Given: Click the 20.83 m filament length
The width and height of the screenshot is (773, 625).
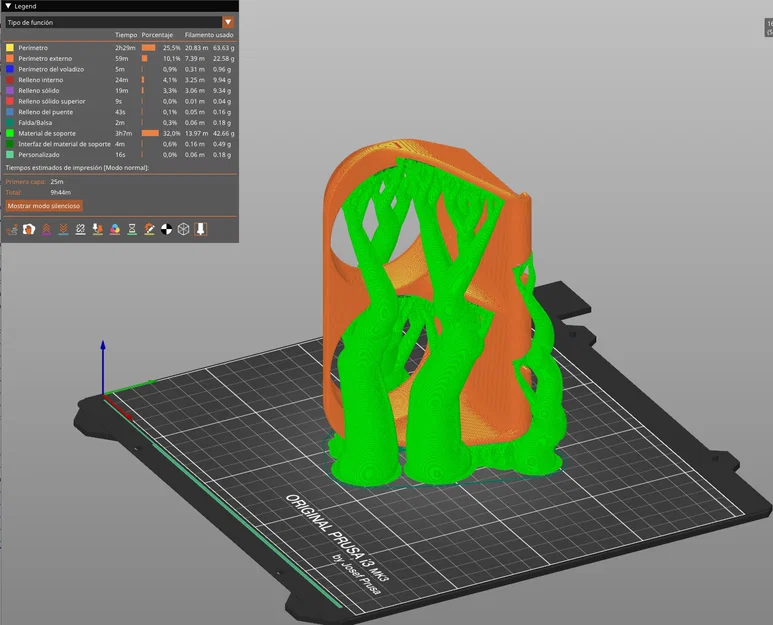Looking at the screenshot, I should click(196, 48).
